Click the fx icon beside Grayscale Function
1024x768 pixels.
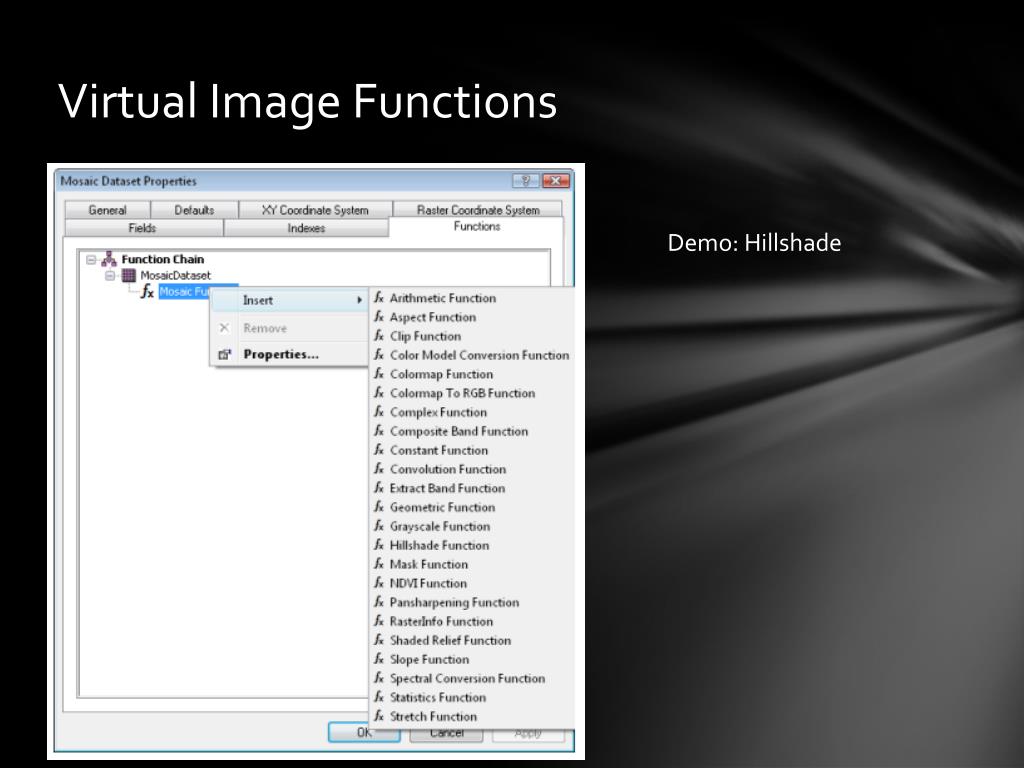[379, 526]
